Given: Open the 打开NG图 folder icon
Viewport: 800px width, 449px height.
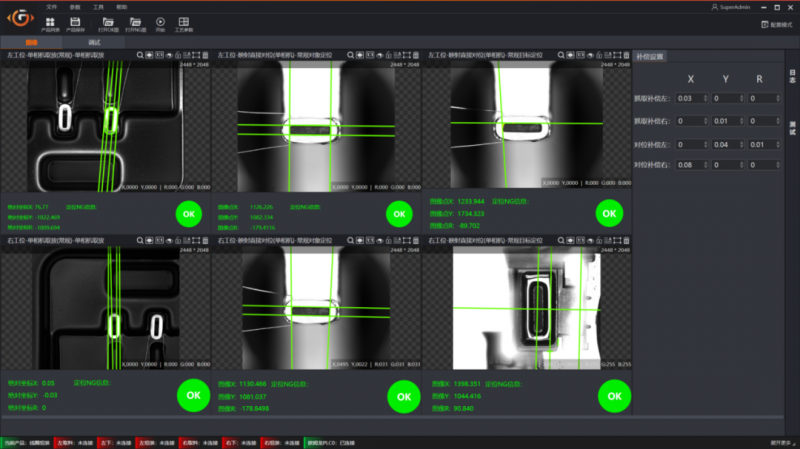Looking at the screenshot, I should pos(135,22).
